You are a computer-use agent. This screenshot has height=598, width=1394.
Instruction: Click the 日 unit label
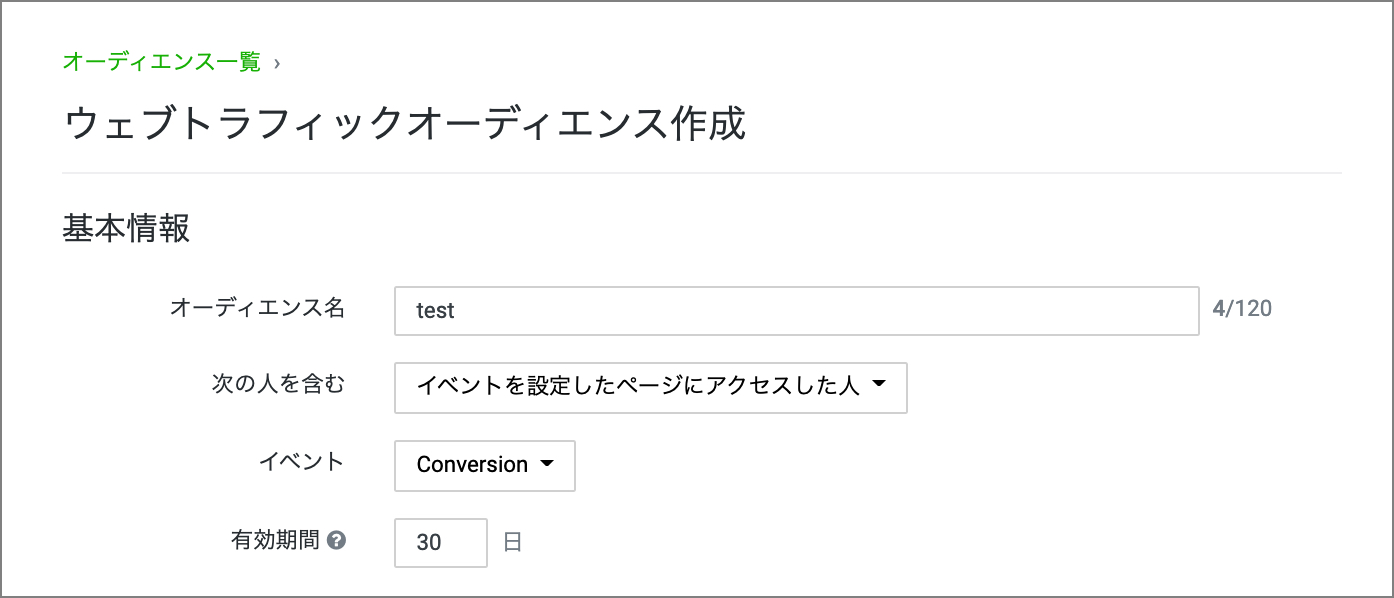(512, 543)
